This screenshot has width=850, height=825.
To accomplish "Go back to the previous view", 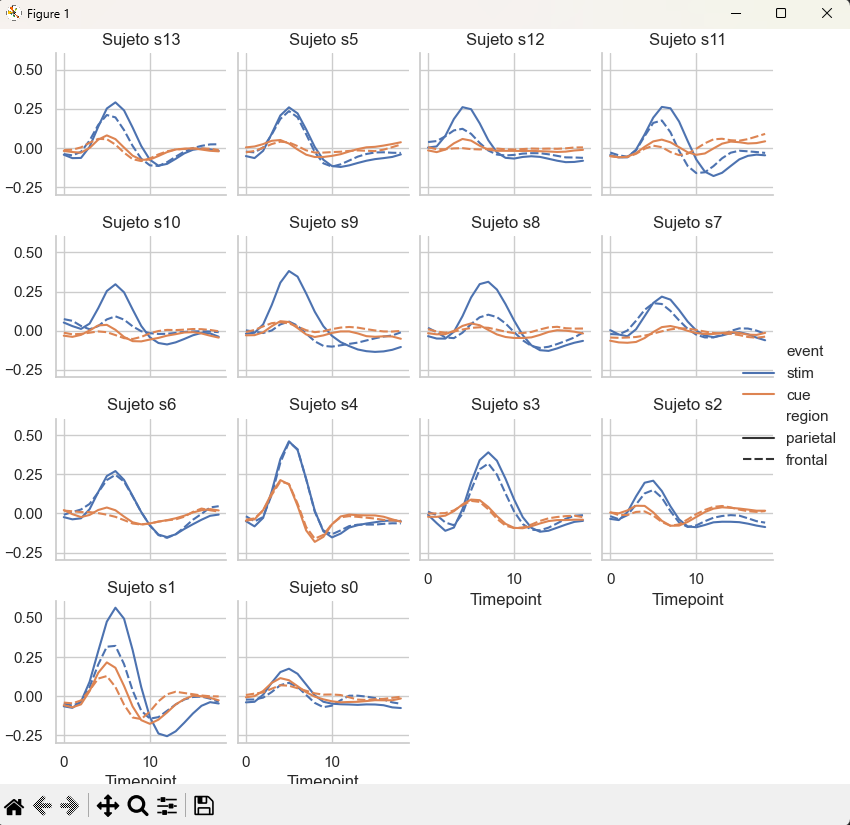I will (x=43, y=806).
